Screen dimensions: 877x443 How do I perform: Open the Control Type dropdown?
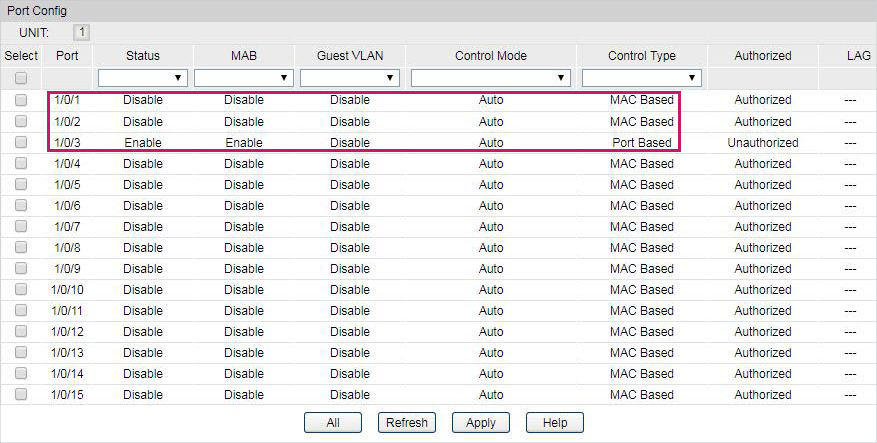coord(641,78)
